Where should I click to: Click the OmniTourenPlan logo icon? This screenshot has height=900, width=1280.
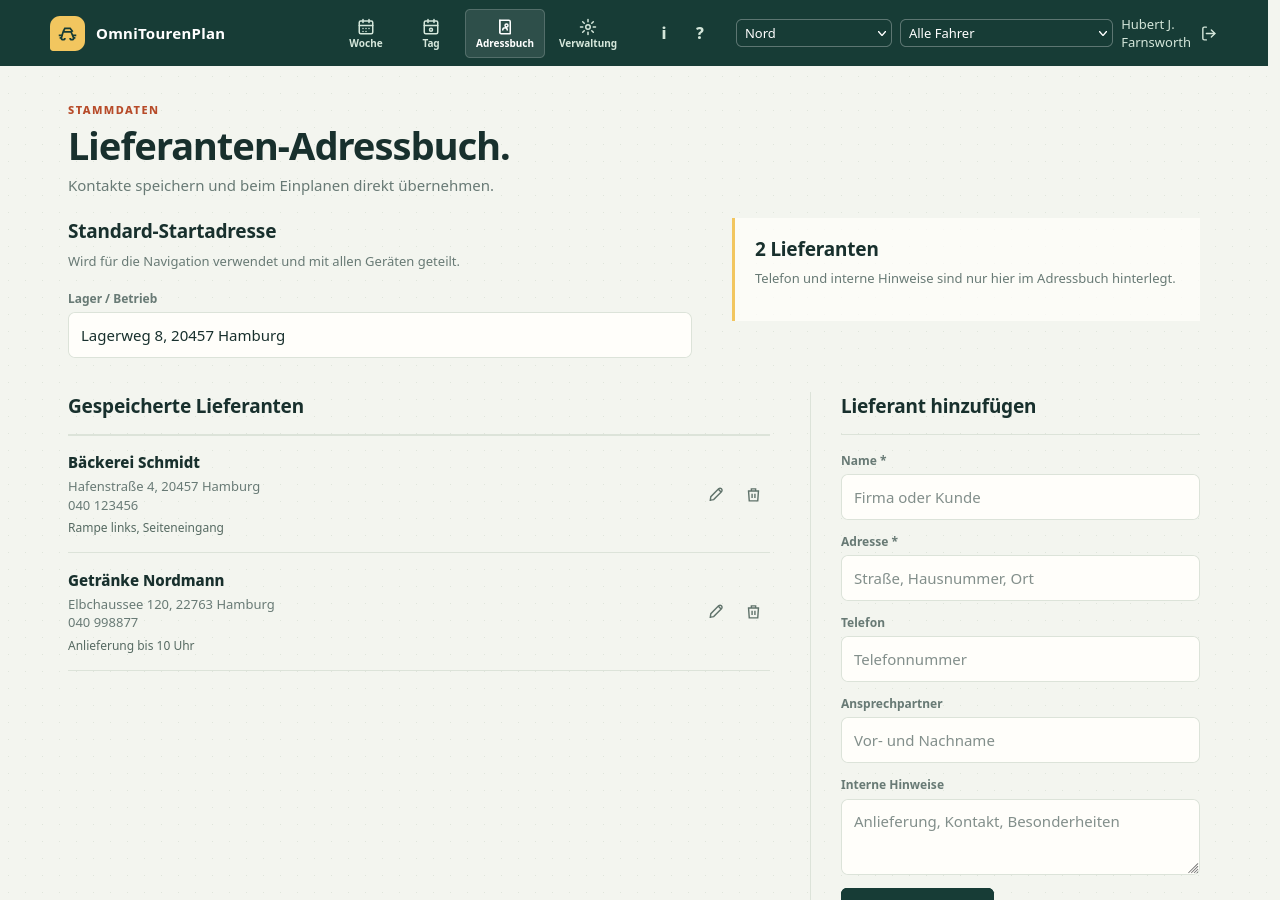point(67,33)
